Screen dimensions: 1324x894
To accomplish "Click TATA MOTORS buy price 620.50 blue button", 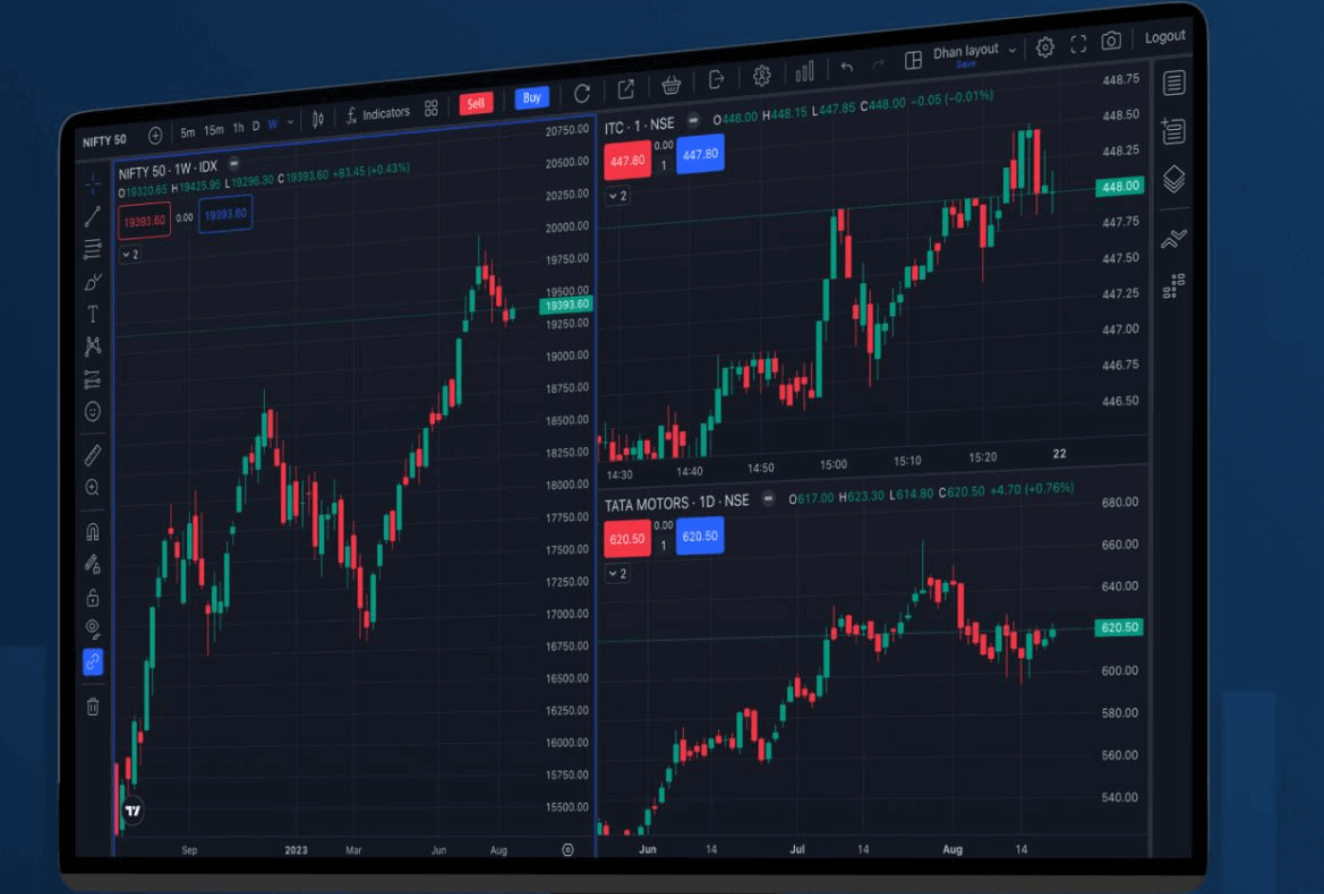I will [x=700, y=536].
